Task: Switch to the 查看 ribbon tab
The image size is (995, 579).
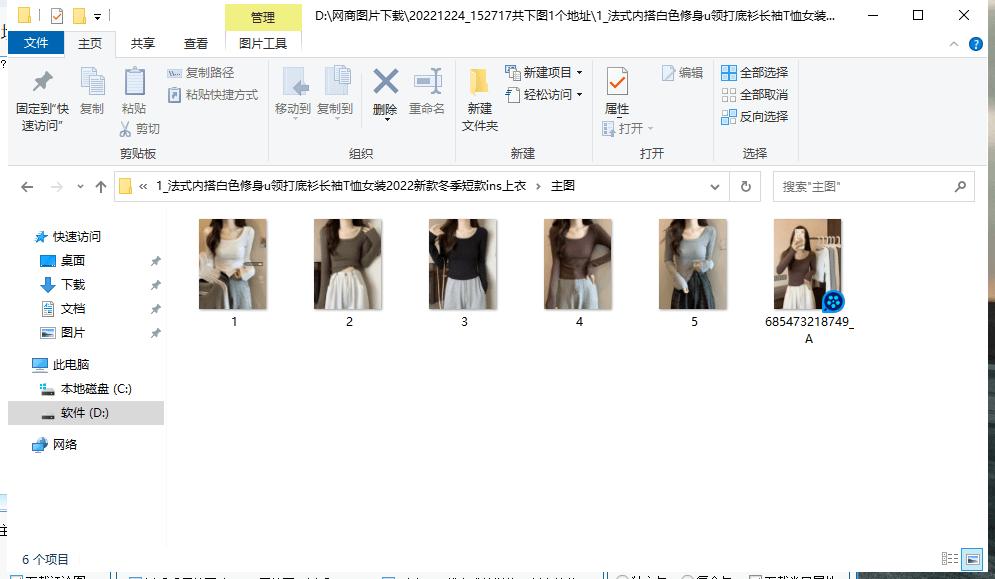Action: click(x=194, y=43)
